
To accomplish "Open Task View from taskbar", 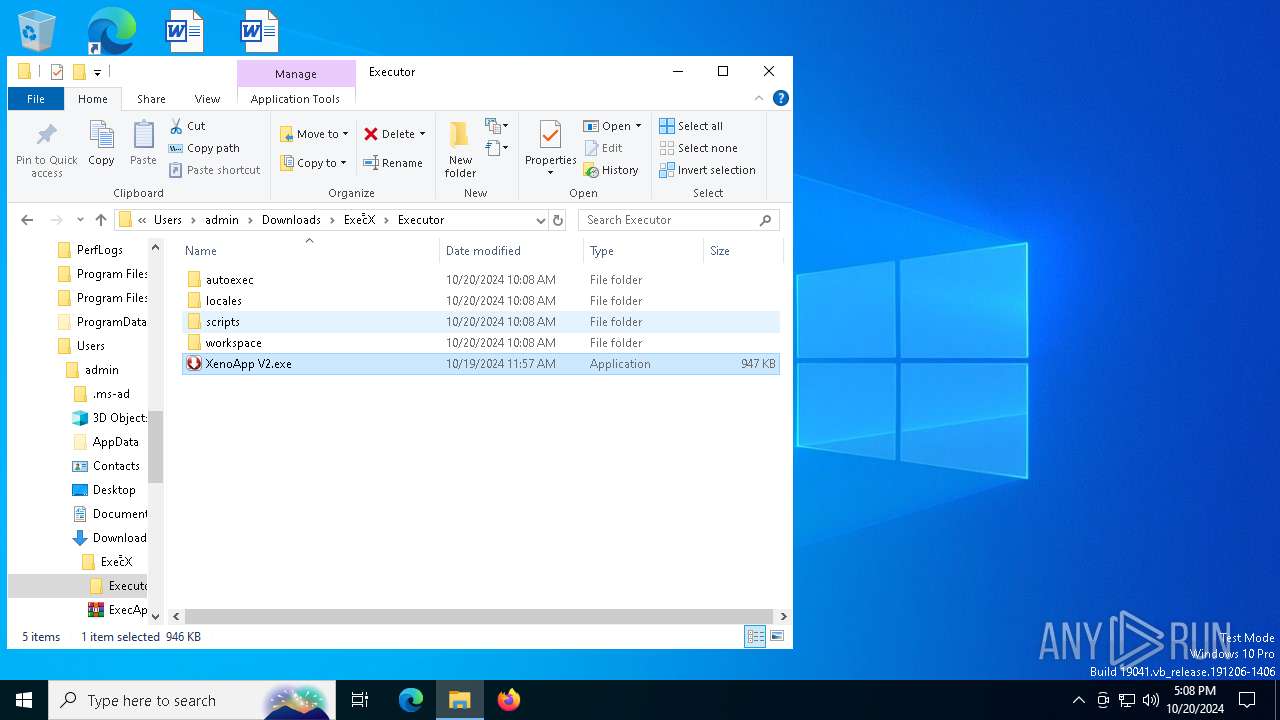I will [x=360, y=700].
